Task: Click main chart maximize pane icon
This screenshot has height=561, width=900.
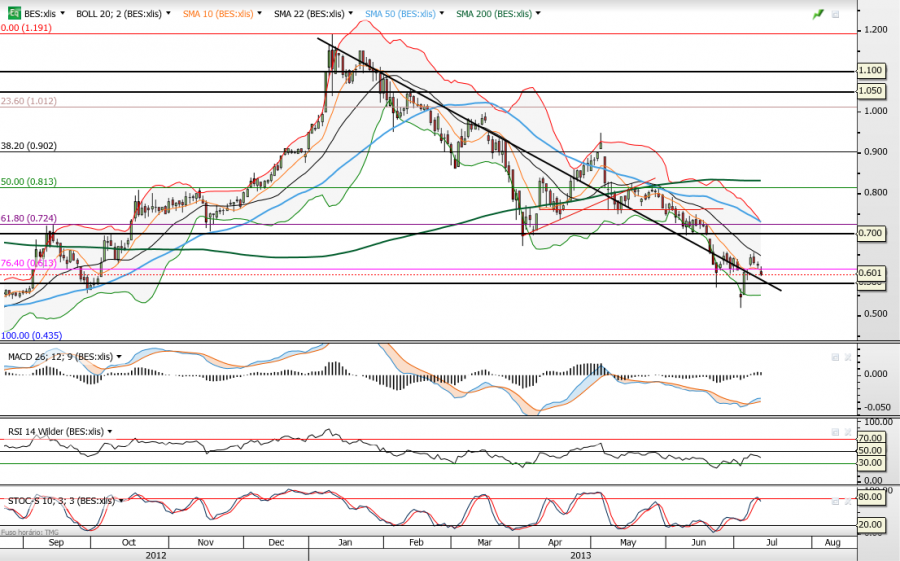Action: [836, 14]
